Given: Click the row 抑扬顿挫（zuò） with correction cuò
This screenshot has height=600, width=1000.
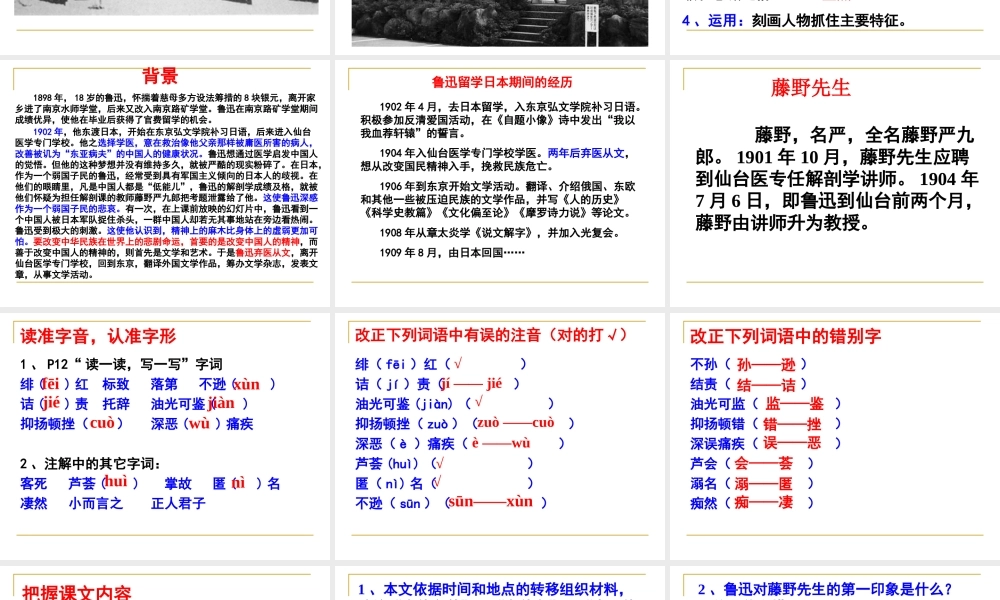Looking at the screenshot, I should coord(465,423).
